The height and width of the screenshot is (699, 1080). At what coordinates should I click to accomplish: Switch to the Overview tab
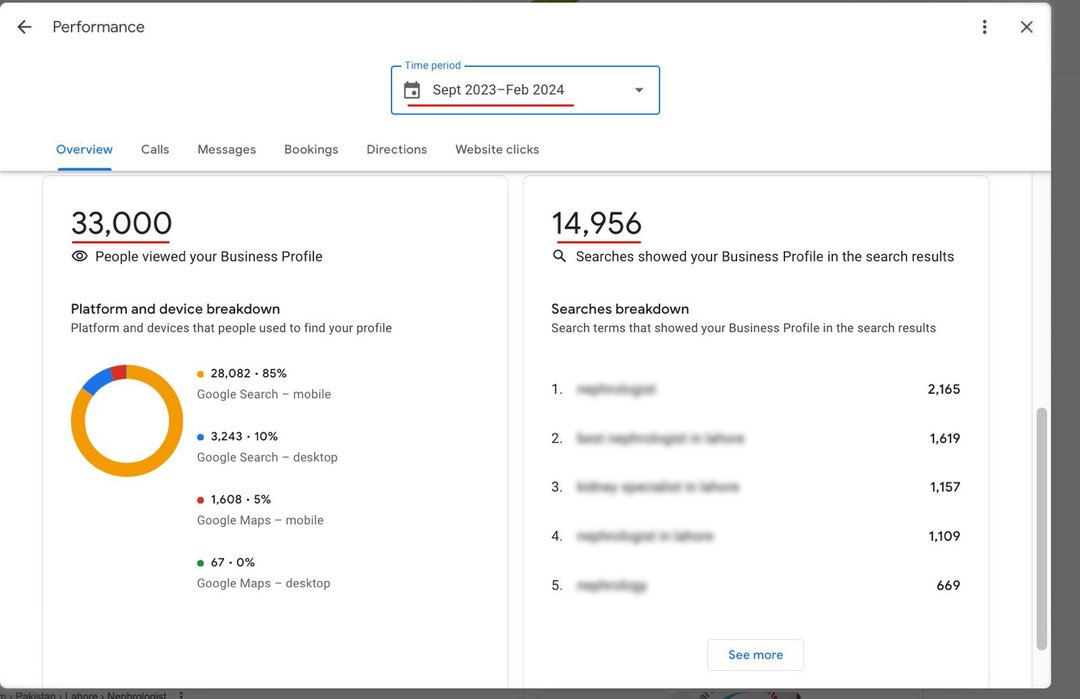[84, 149]
